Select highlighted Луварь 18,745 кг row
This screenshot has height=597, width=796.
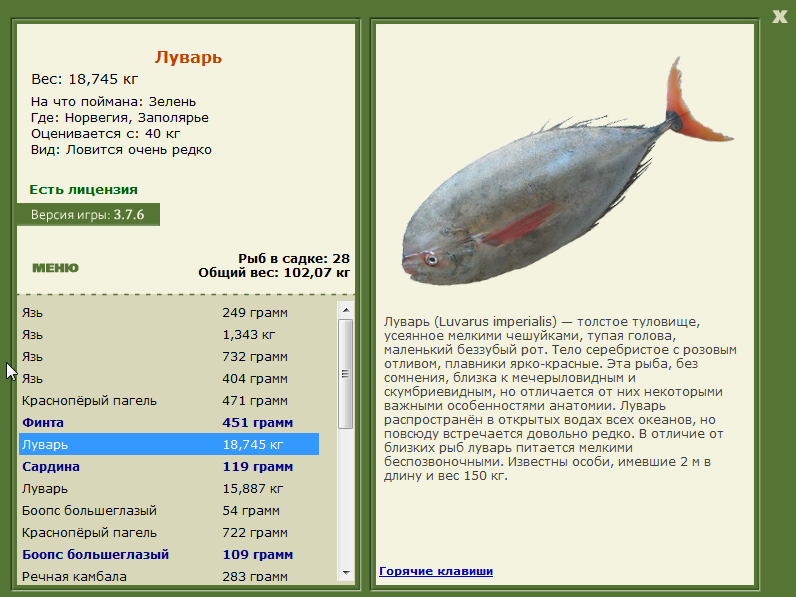[x=169, y=444]
